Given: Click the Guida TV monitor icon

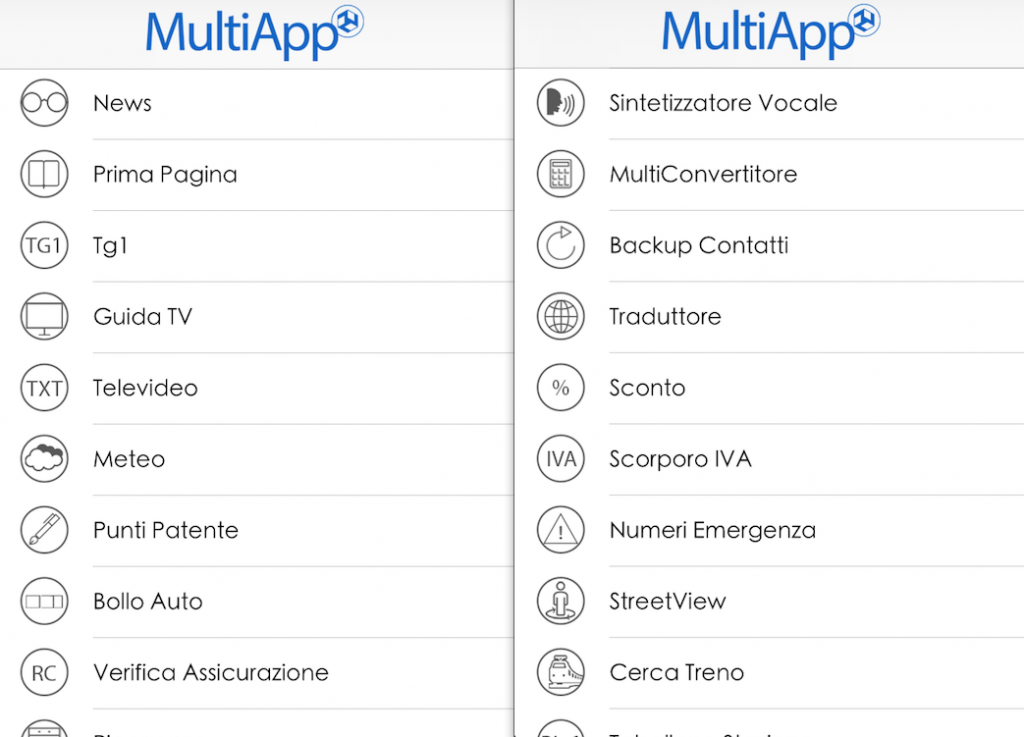Looking at the screenshot, I should 44,317.
